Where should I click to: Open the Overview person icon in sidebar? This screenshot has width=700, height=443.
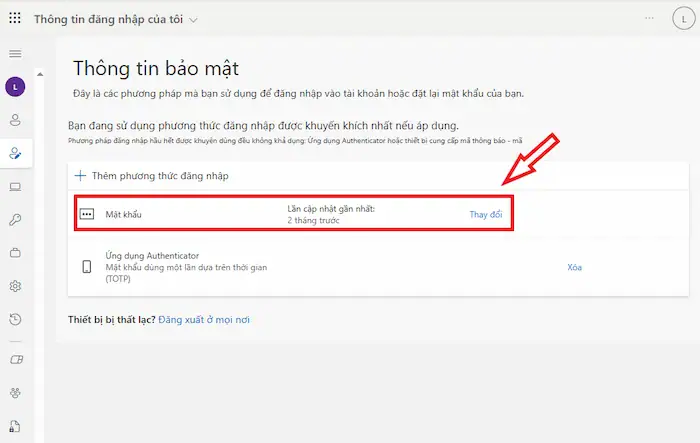tap(15, 120)
